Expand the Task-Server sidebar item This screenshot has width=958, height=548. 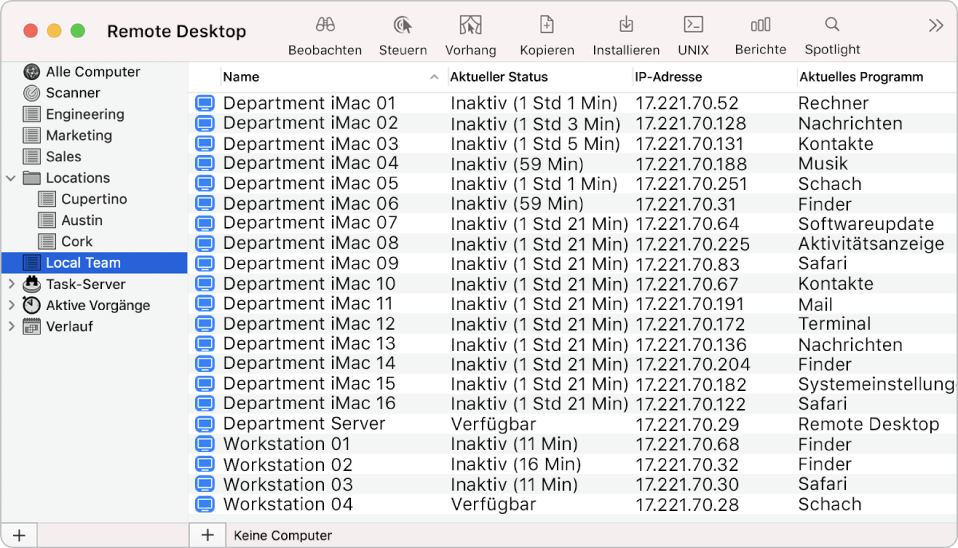pyautogui.click(x=11, y=284)
